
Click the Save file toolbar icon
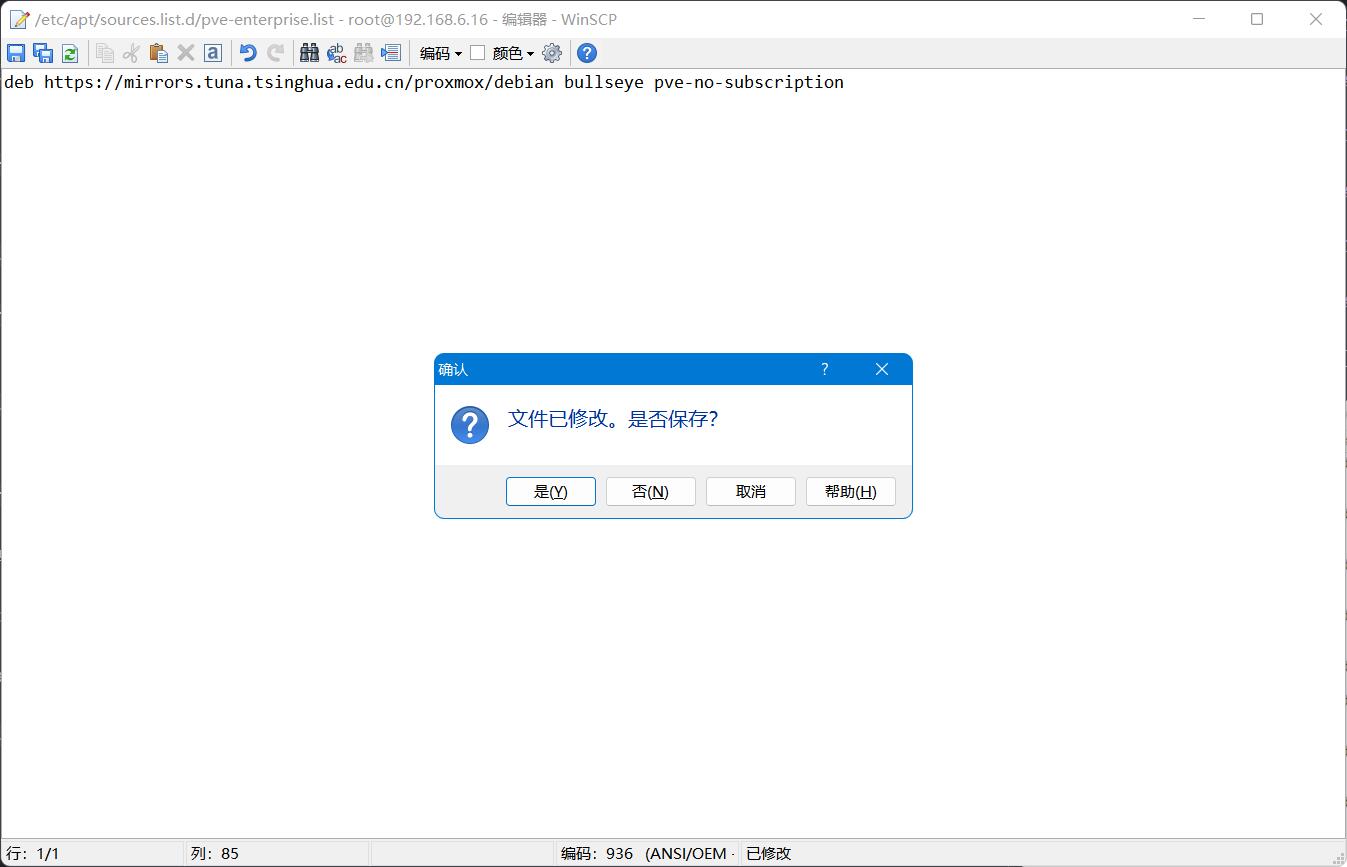point(16,53)
